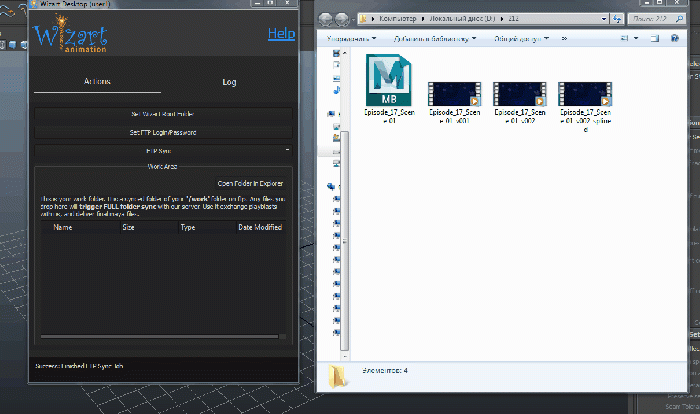Switch to the Log tab
700x414 pixels.
pyautogui.click(x=229, y=82)
